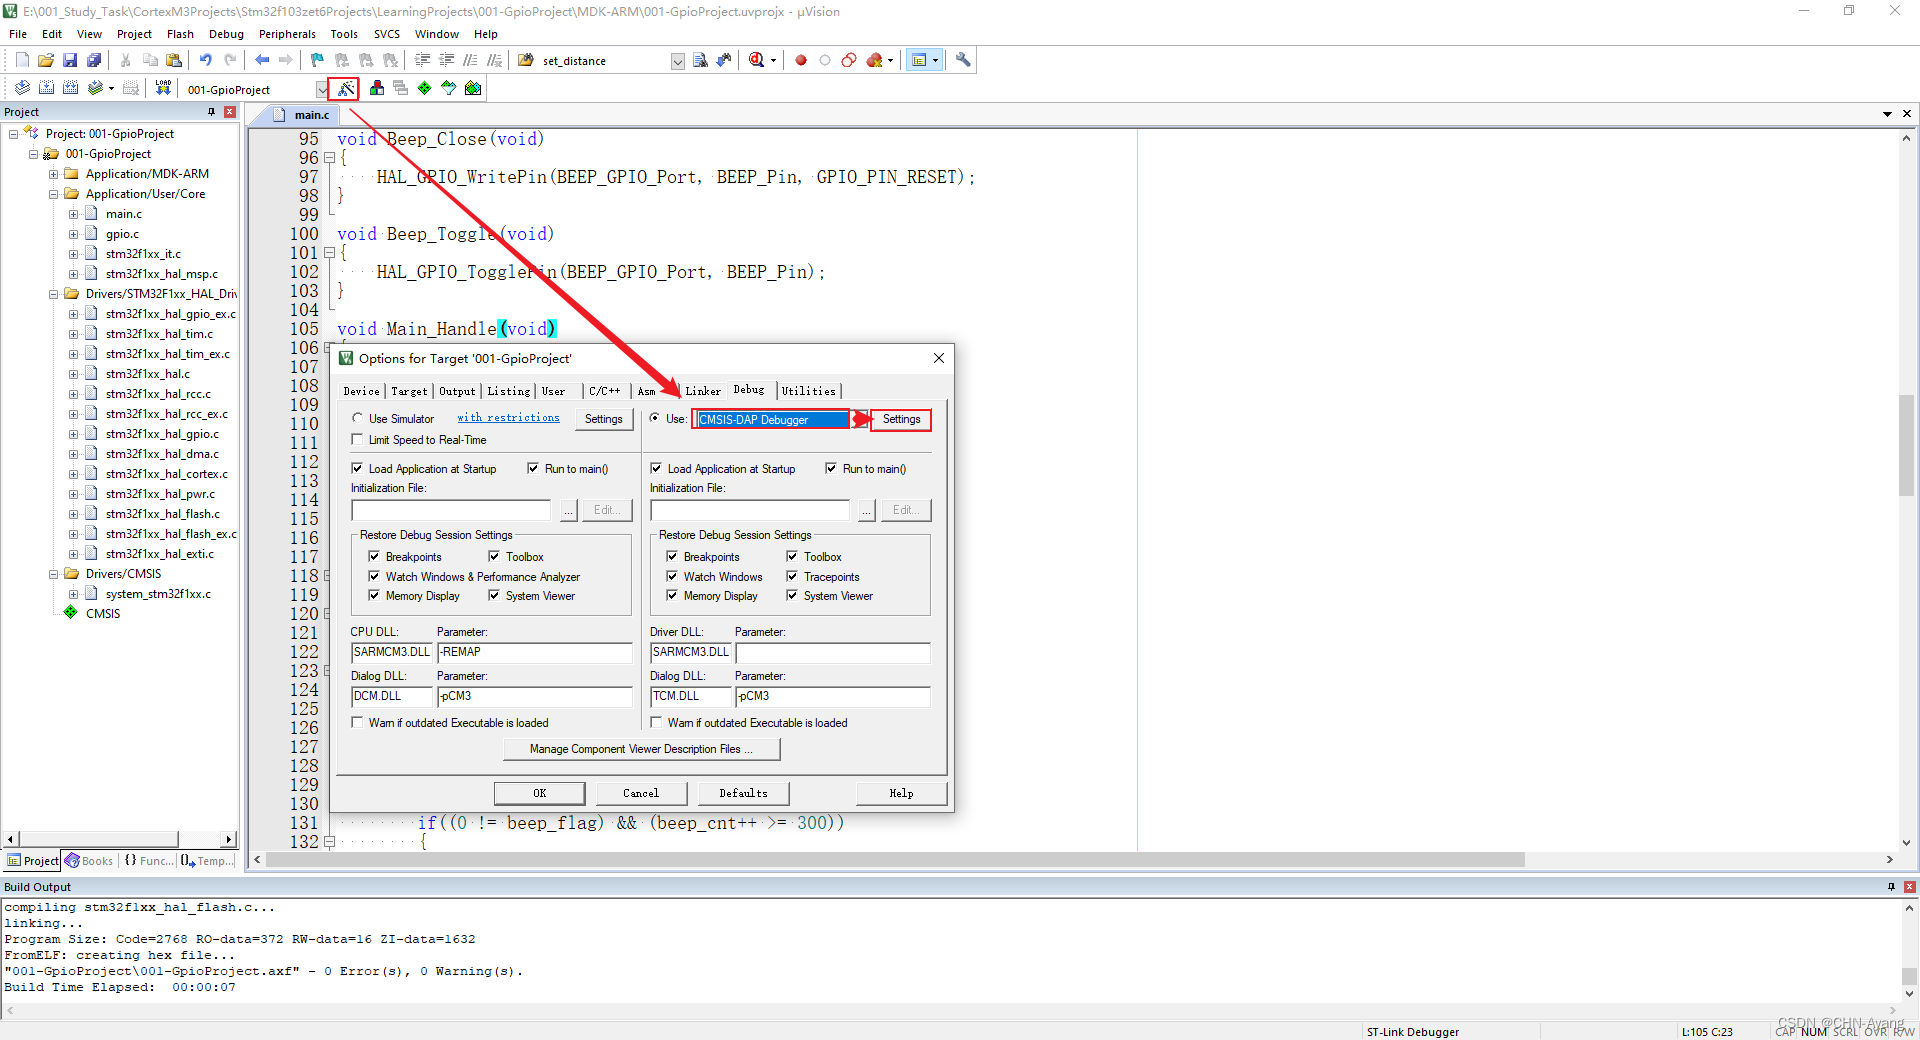Collapse the Drivers/STM32F1xx_HAL_Driver folder
Image resolution: width=1920 pixels, height=1040 pixels.
54,294
